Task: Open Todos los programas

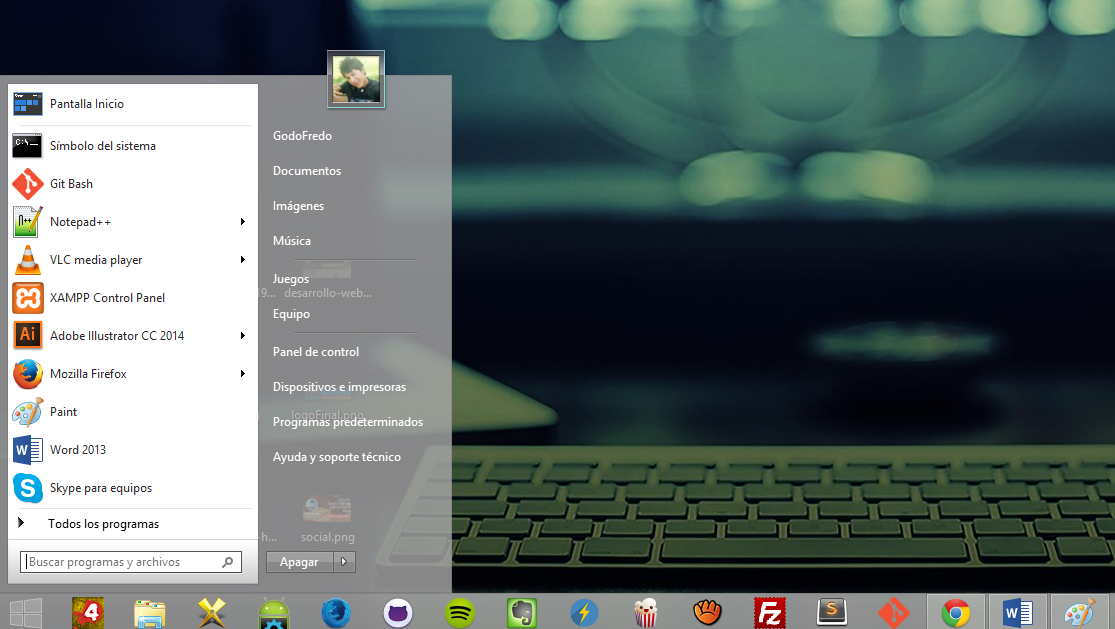Action: tap(103, 523)
